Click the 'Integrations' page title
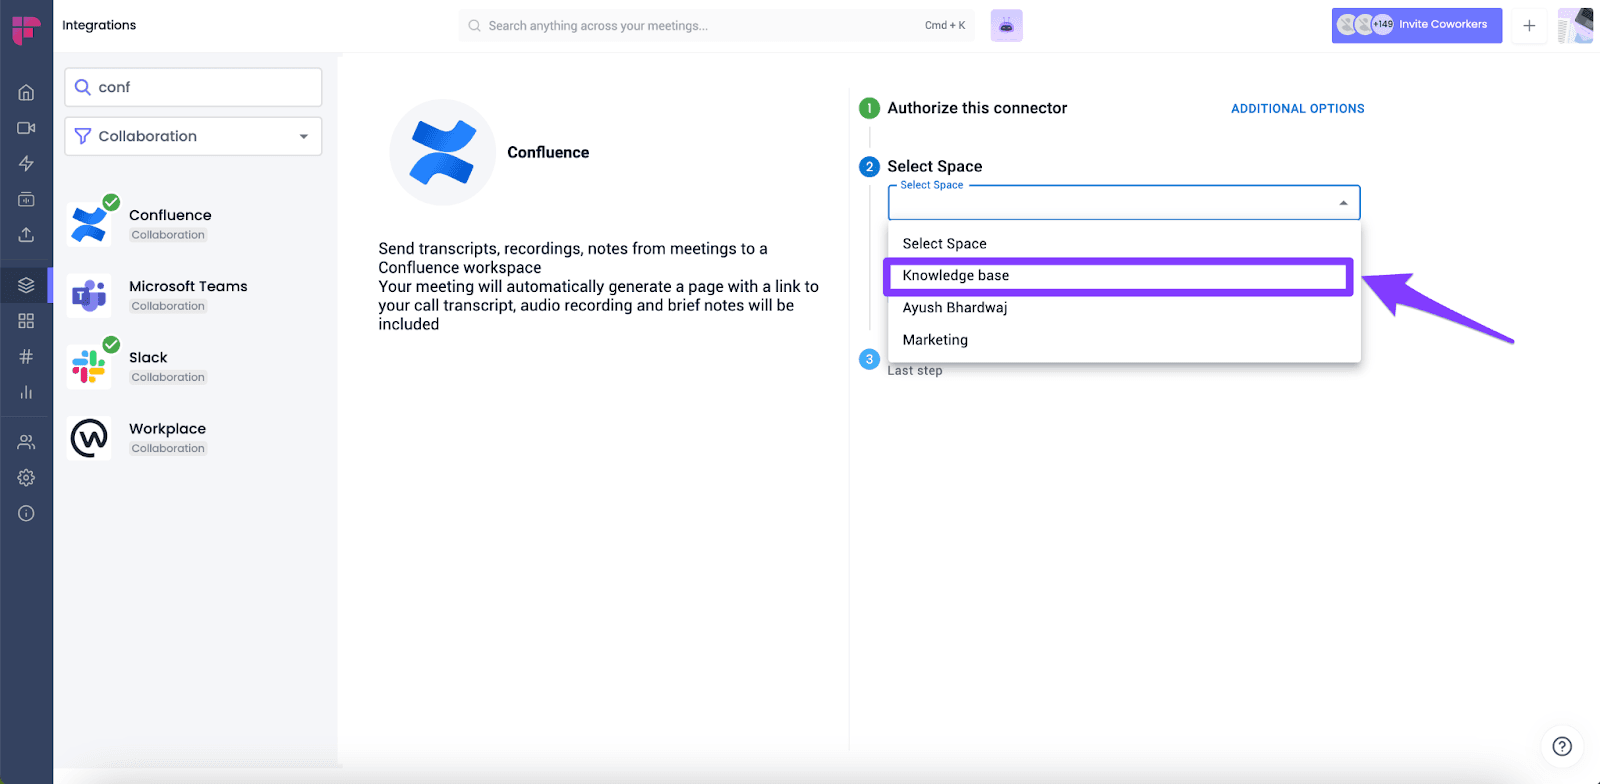This screenshot has height=784, width=1600. click(99, 25)
